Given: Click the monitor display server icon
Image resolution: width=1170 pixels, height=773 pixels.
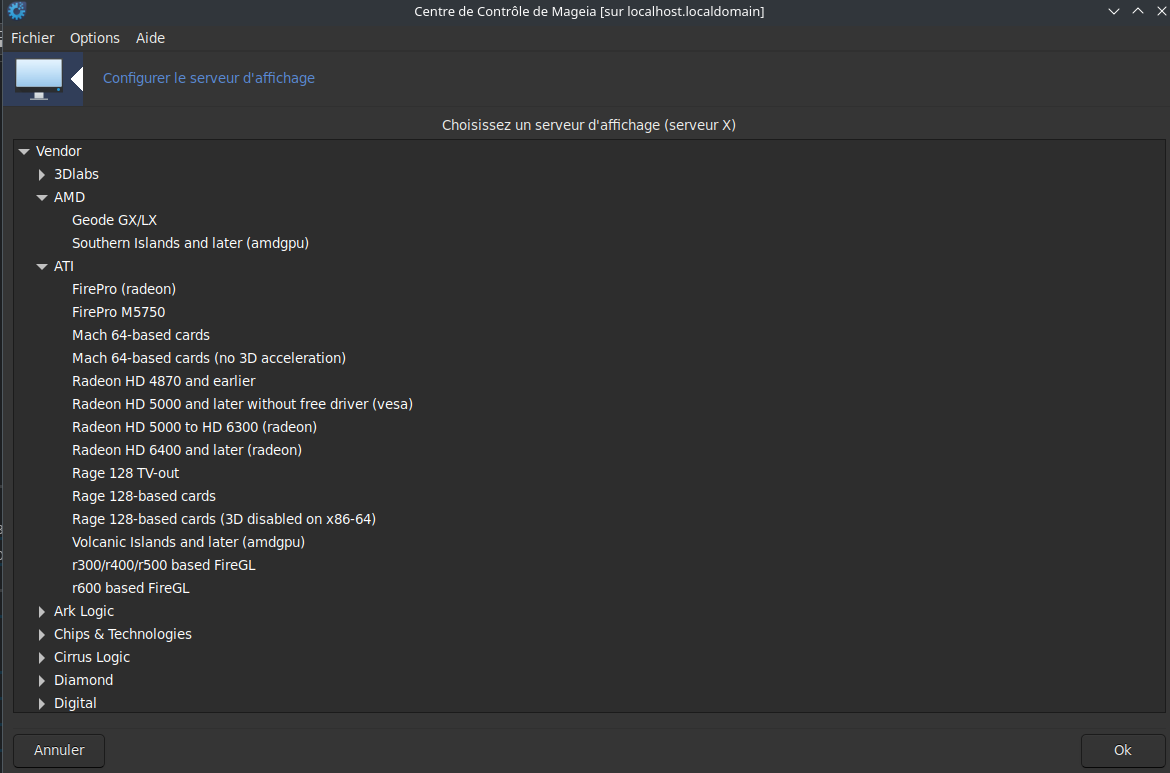Looking at the screenshot, I should 39,78.
